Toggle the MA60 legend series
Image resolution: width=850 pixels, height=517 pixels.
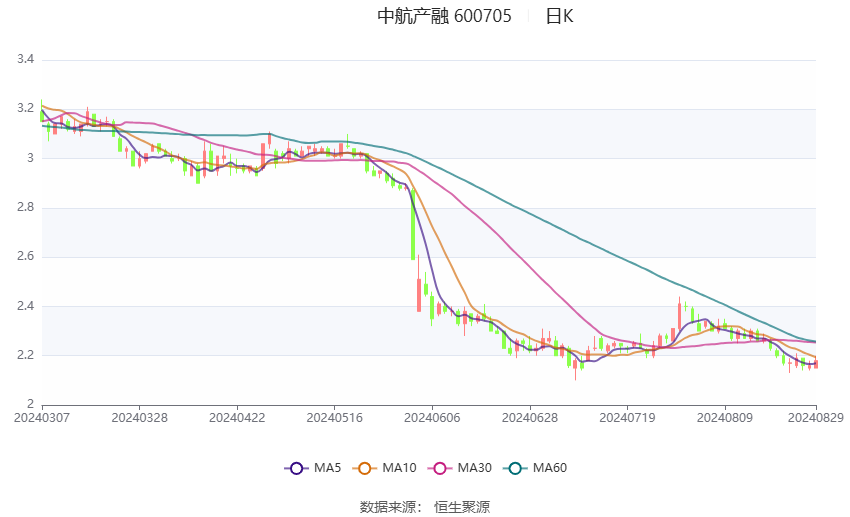(535, 468)
